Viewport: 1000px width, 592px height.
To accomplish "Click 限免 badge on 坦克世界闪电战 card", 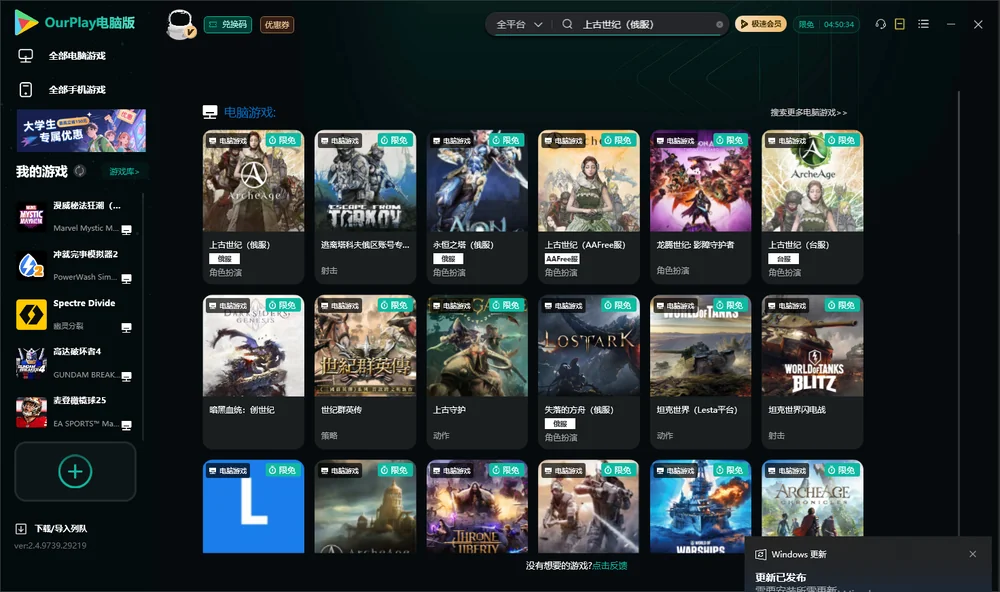I will tap(842, 305).
